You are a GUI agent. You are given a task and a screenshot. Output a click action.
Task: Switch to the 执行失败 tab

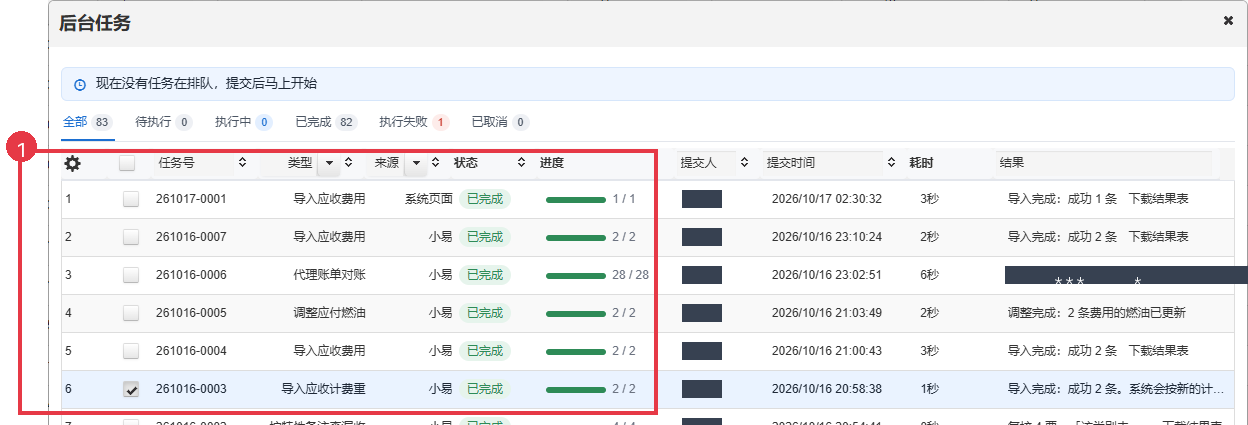click(x=414, y=122)
